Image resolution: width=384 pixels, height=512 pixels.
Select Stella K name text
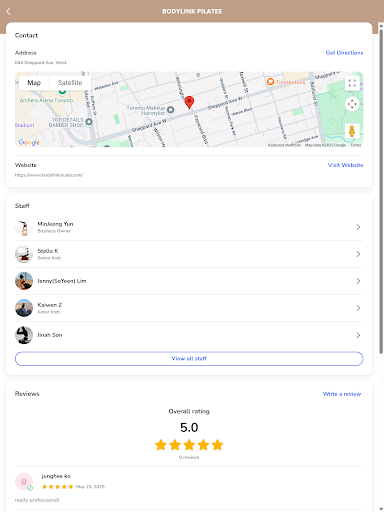tap(48, 251)
